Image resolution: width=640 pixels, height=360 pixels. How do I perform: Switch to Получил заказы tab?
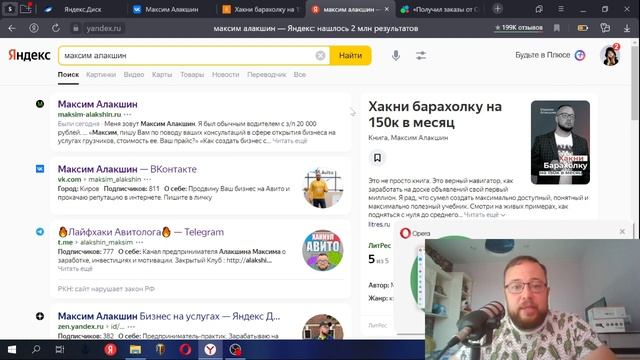tap(440, 9)
